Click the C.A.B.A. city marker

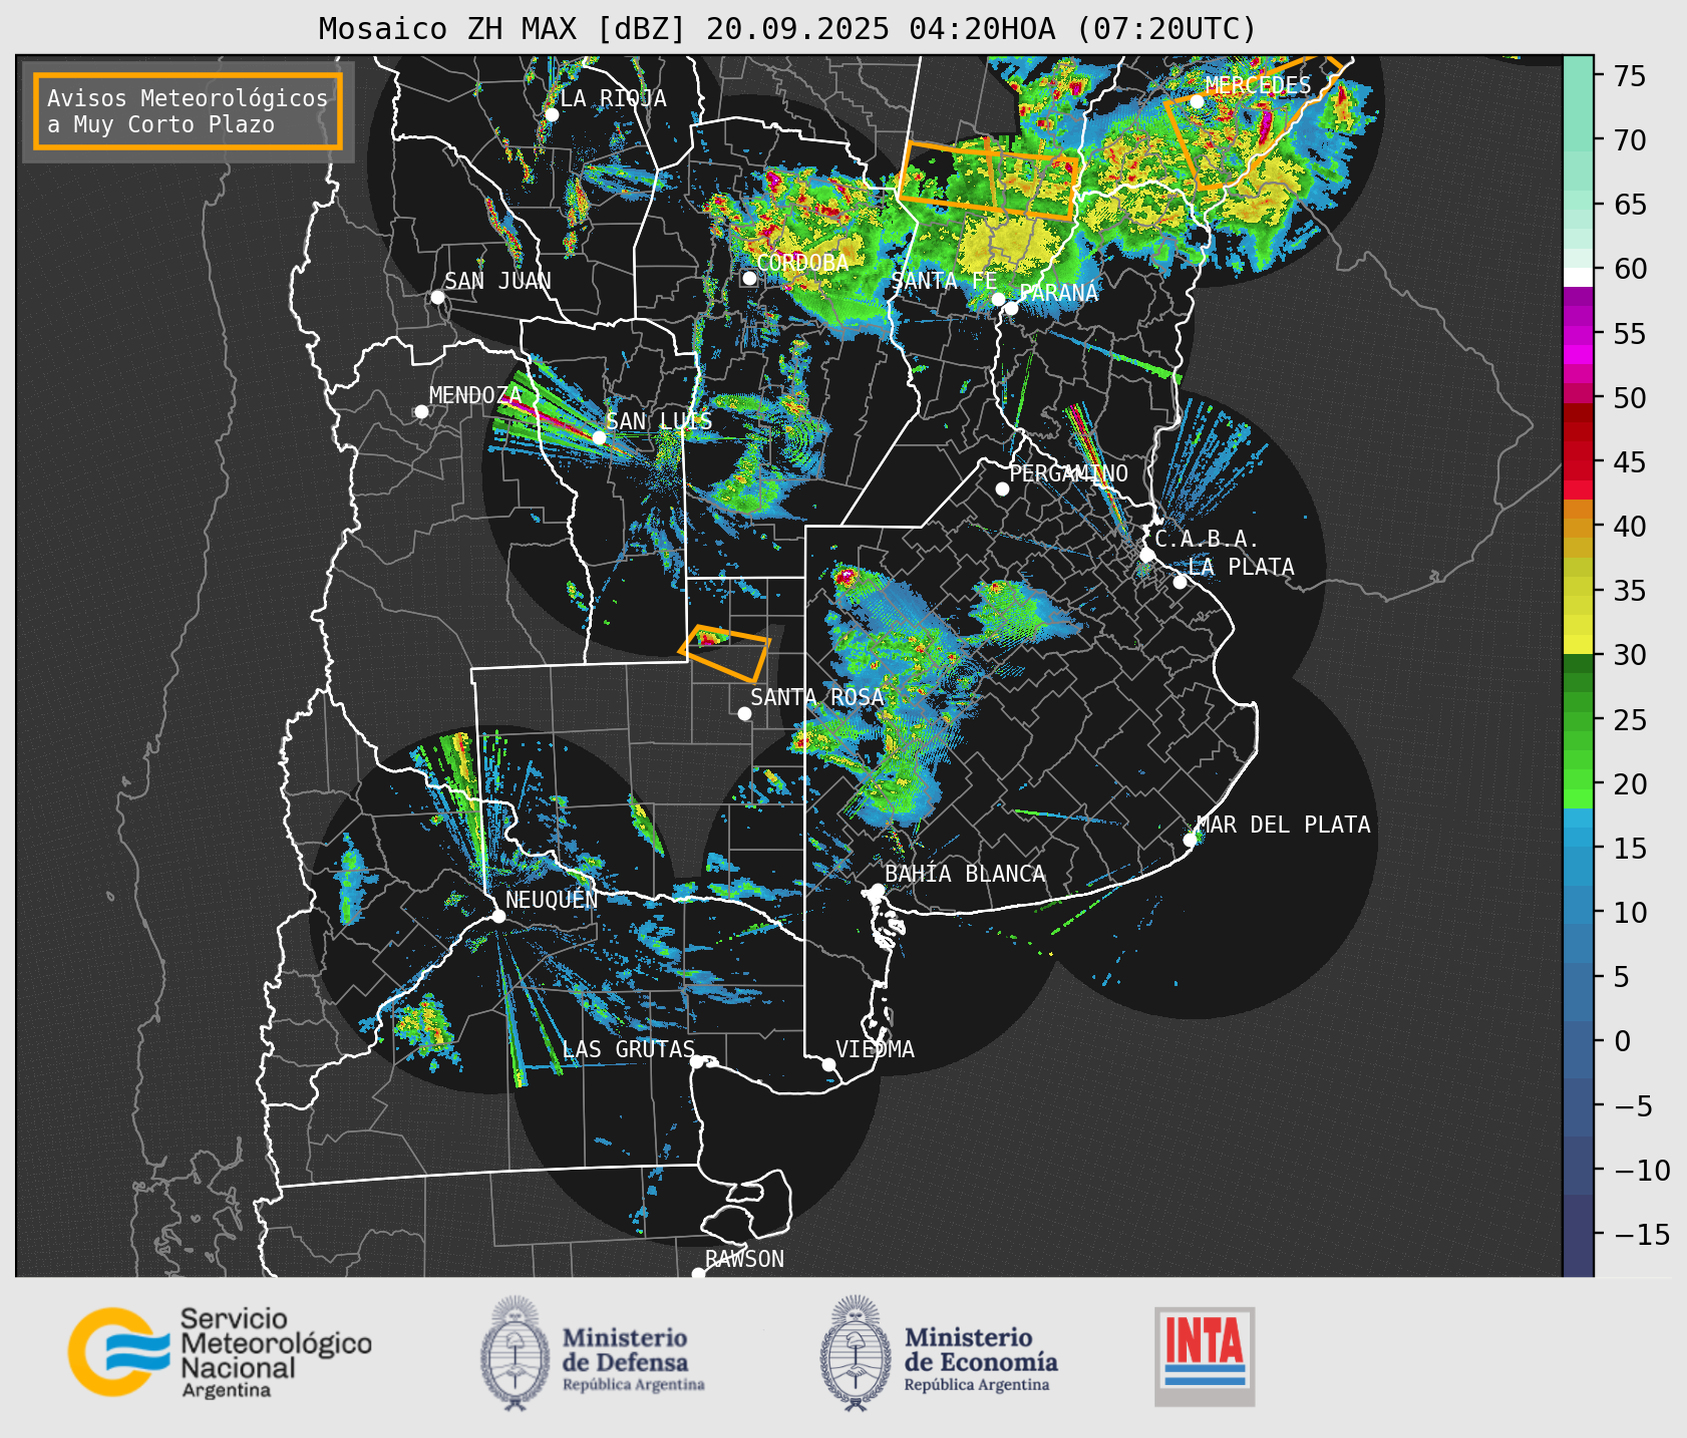[1147, 555]
